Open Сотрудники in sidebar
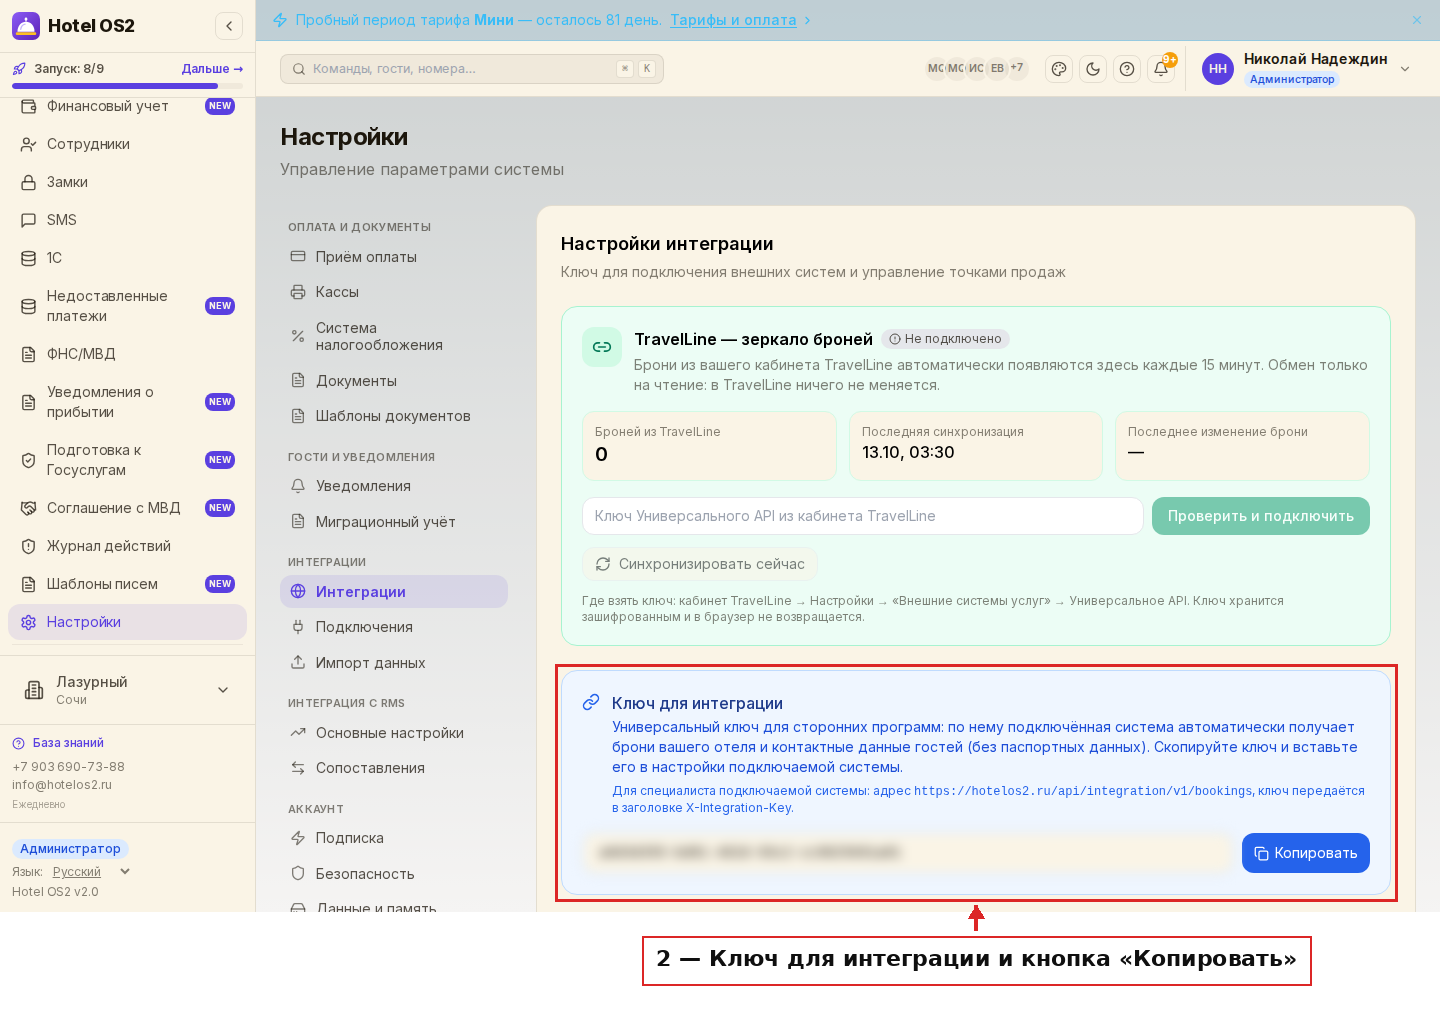Viewport: 1440px width, 1009px height. click(x=127, y=144)
